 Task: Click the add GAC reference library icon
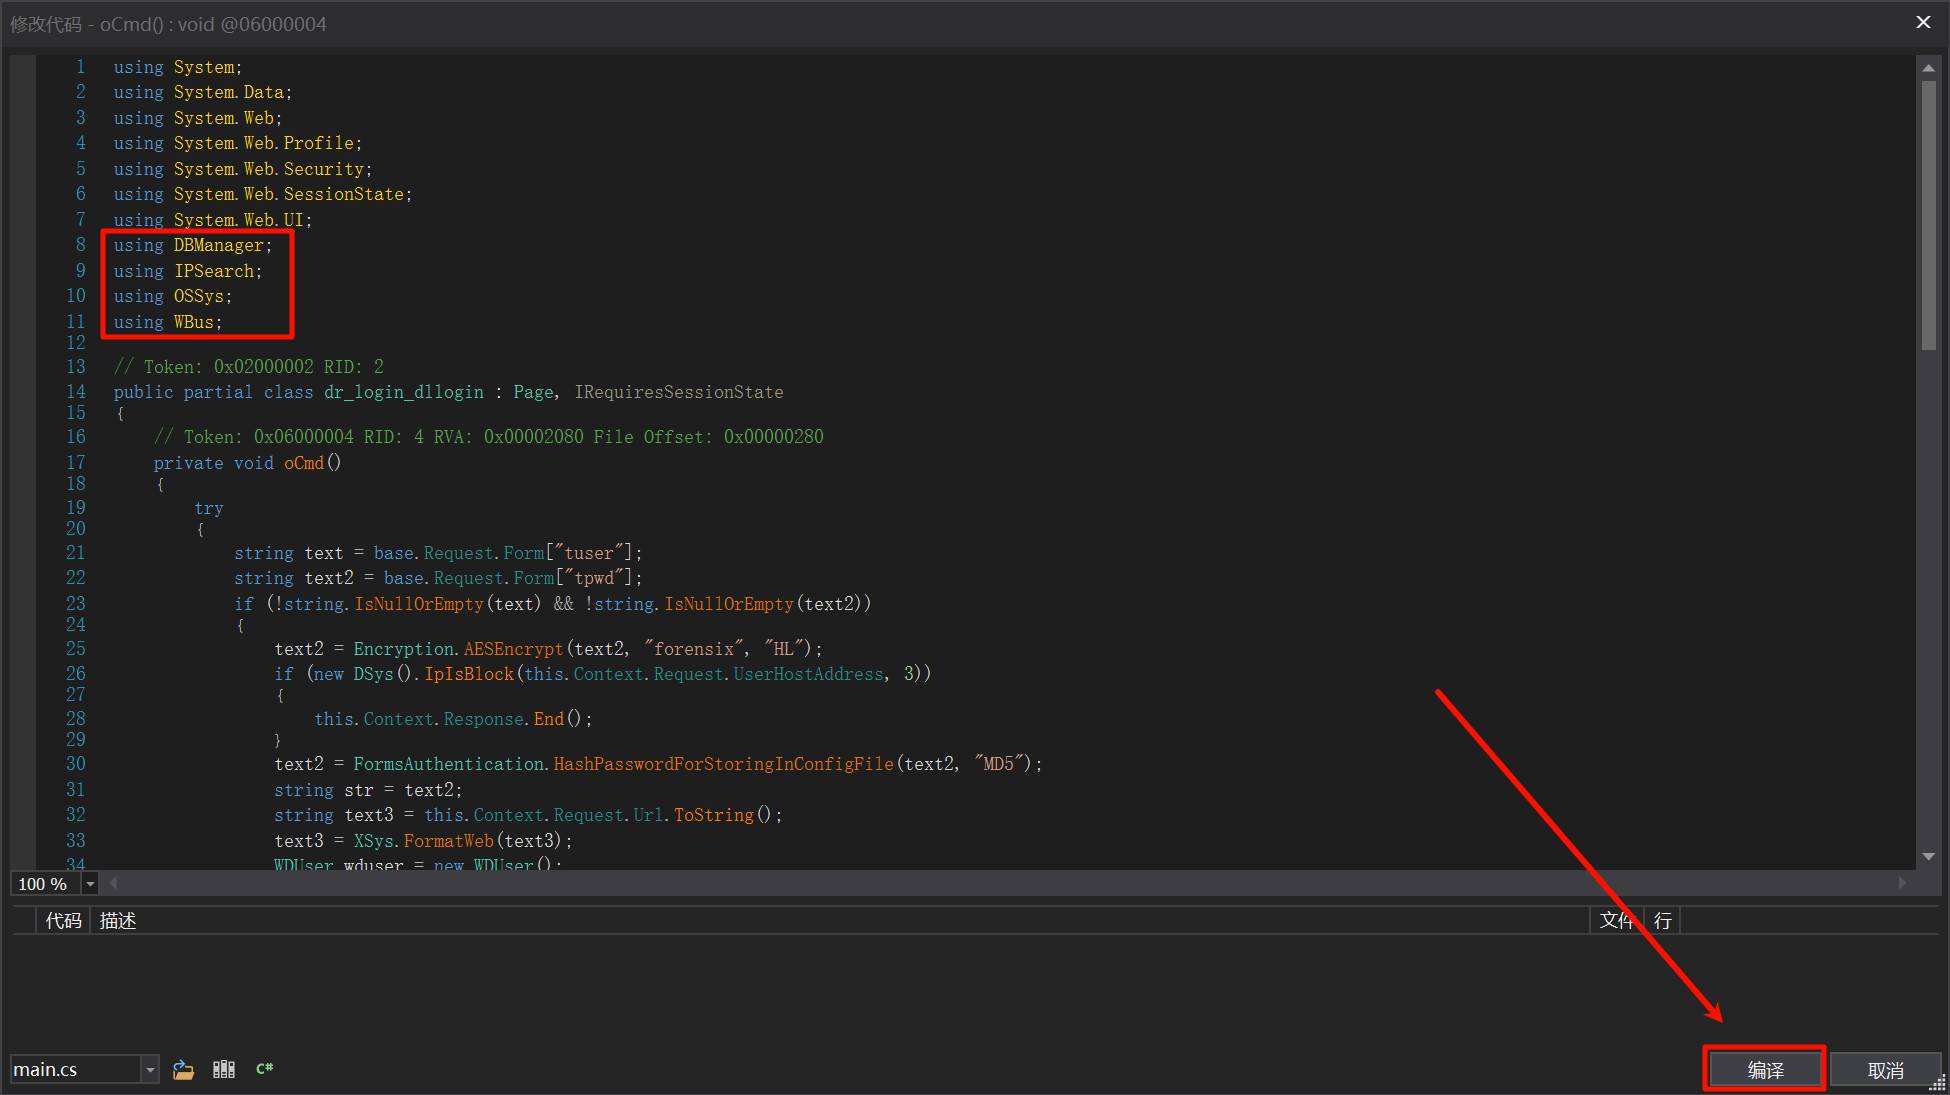[224, 1069]
